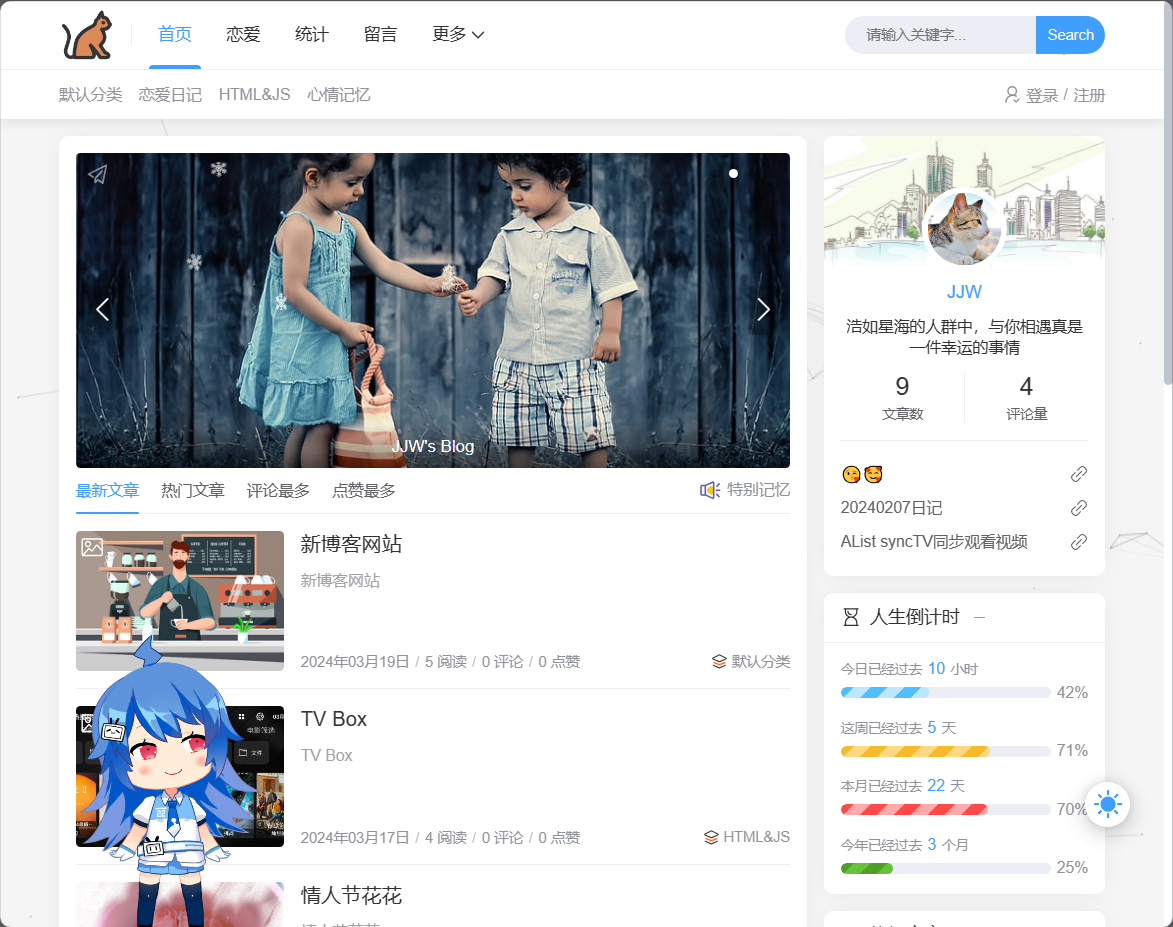Open the 首页 nav item
The width and height of the screenshot is (1173, 927).
click(175, 34)
